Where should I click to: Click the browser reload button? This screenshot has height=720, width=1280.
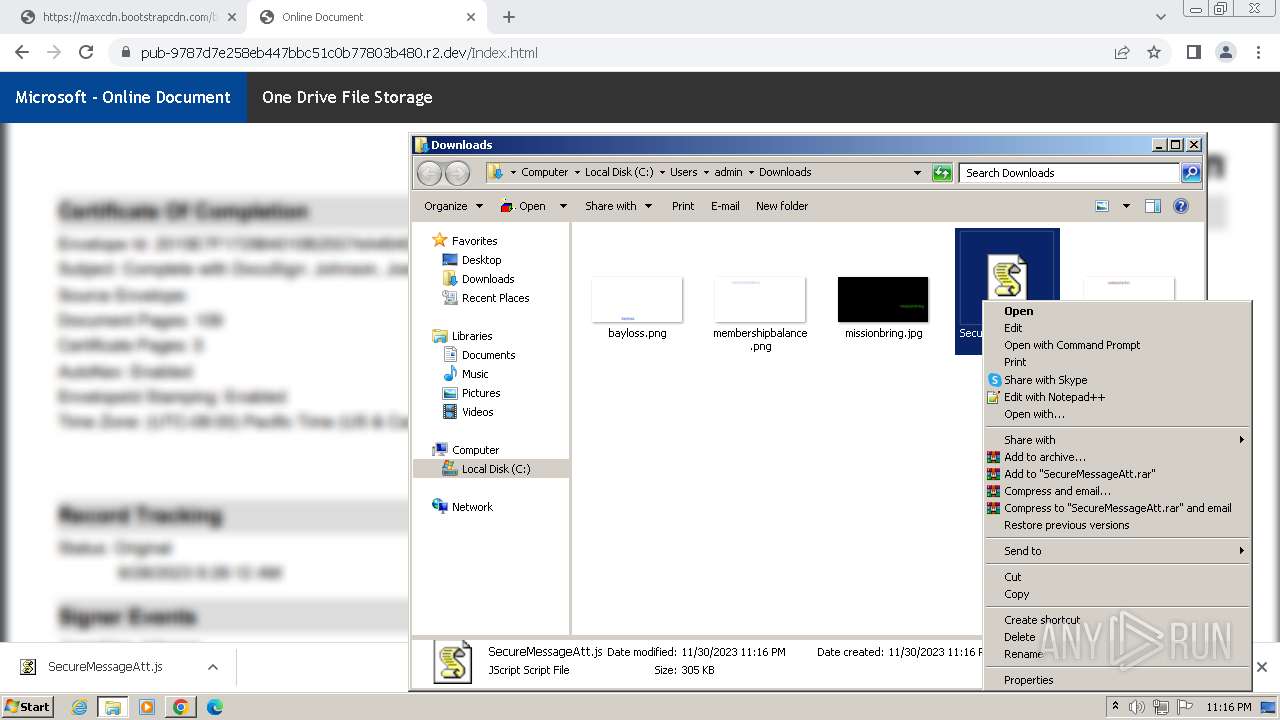point(86,52)
